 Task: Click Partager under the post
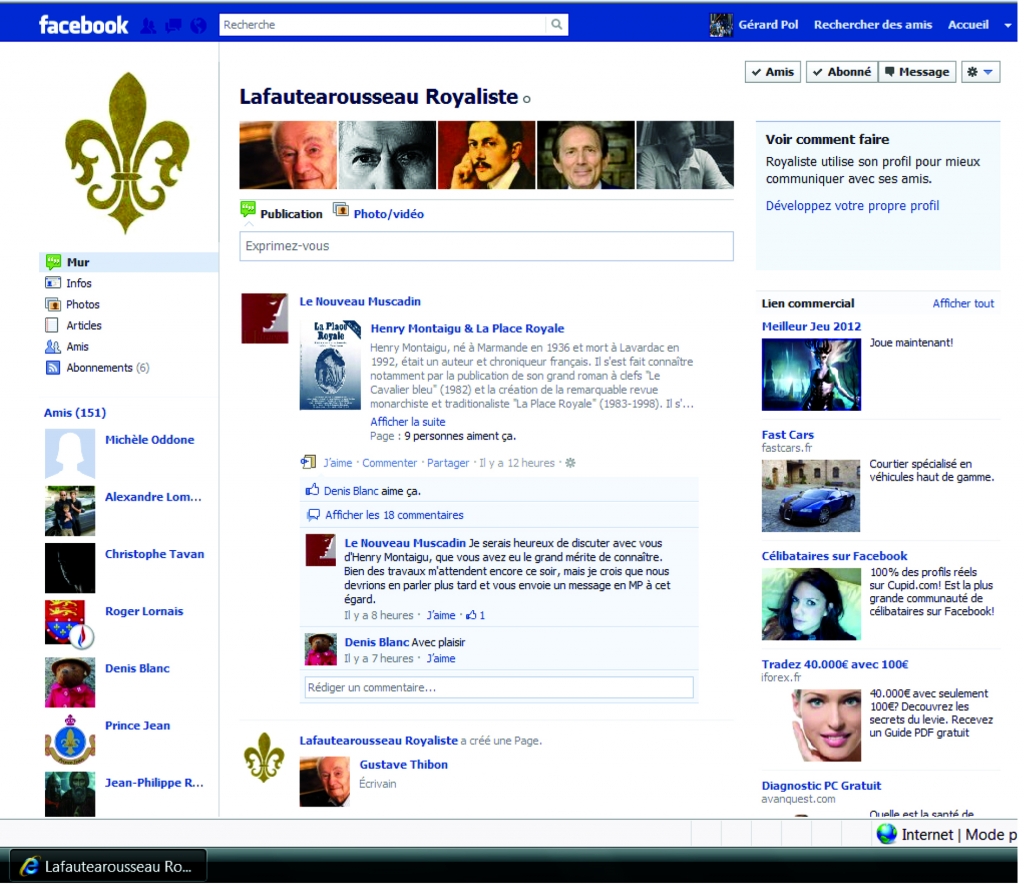click(x=448, y=463)
